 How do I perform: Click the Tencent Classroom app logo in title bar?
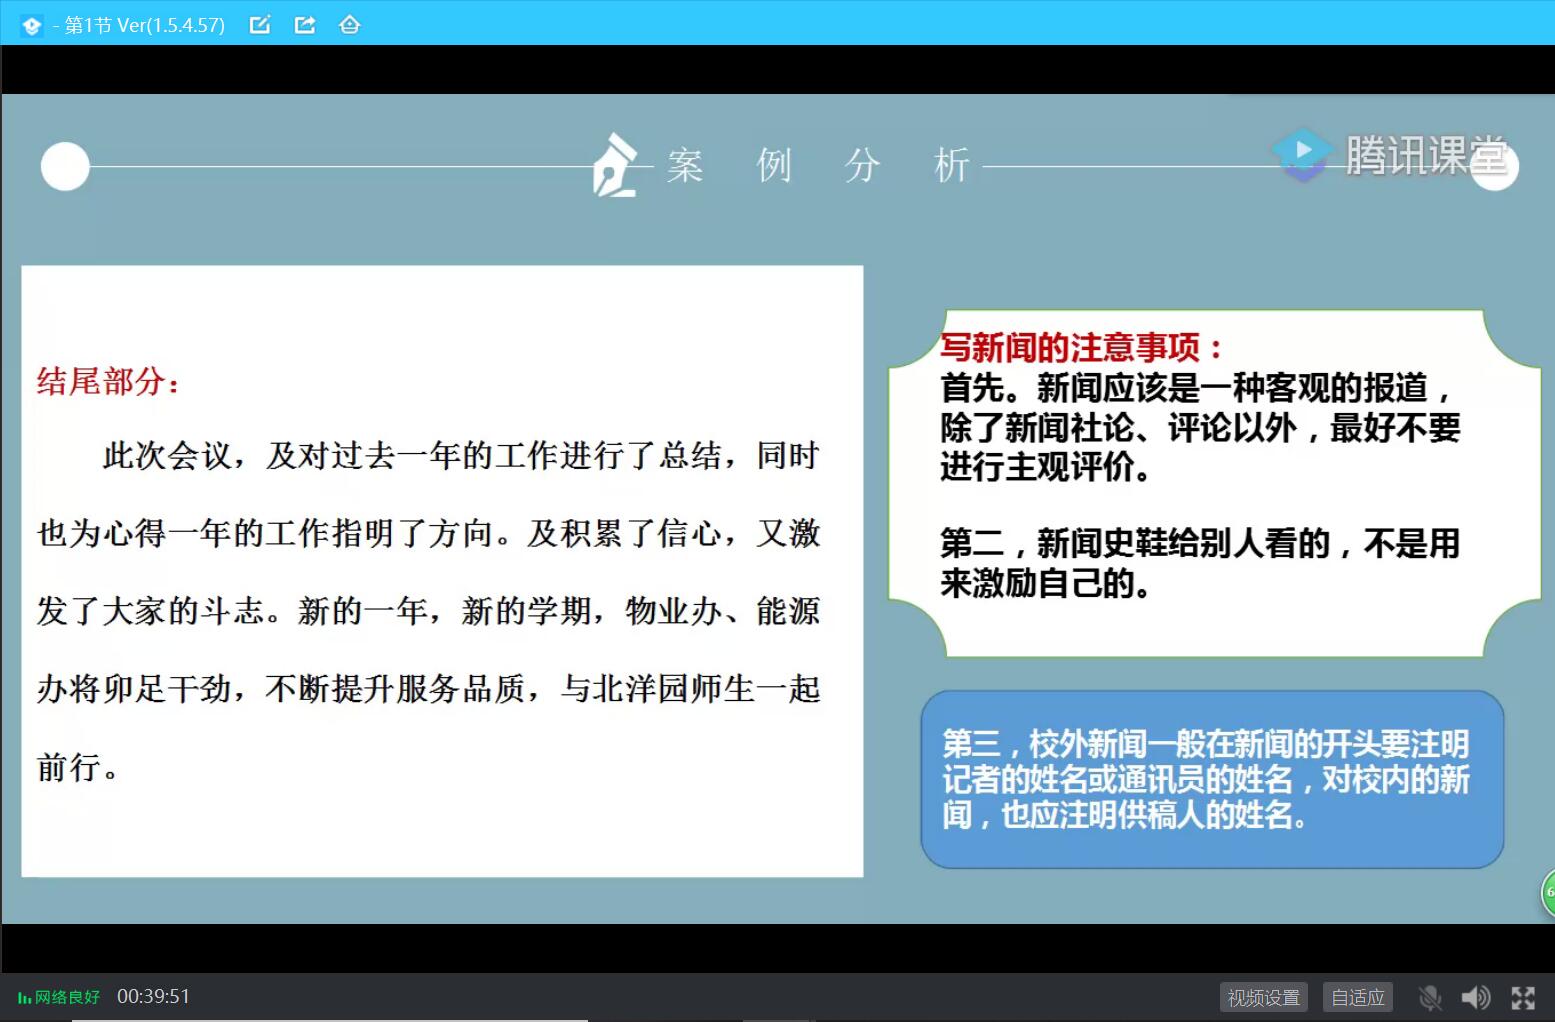tap(31, 25)
